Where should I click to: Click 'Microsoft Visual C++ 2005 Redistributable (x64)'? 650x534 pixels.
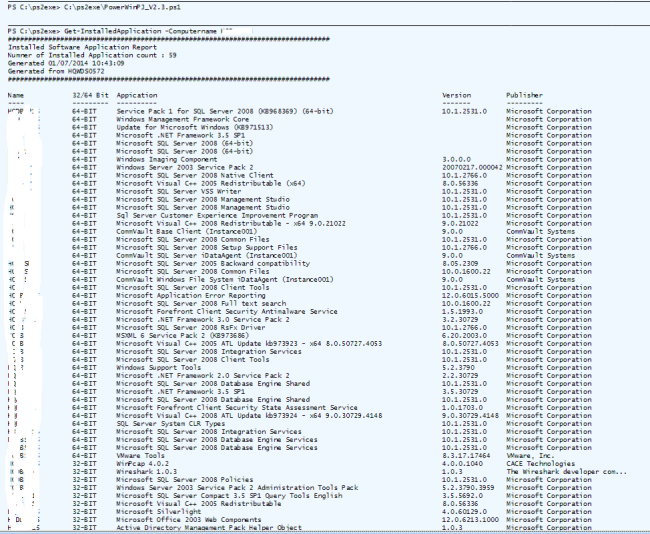211,183
